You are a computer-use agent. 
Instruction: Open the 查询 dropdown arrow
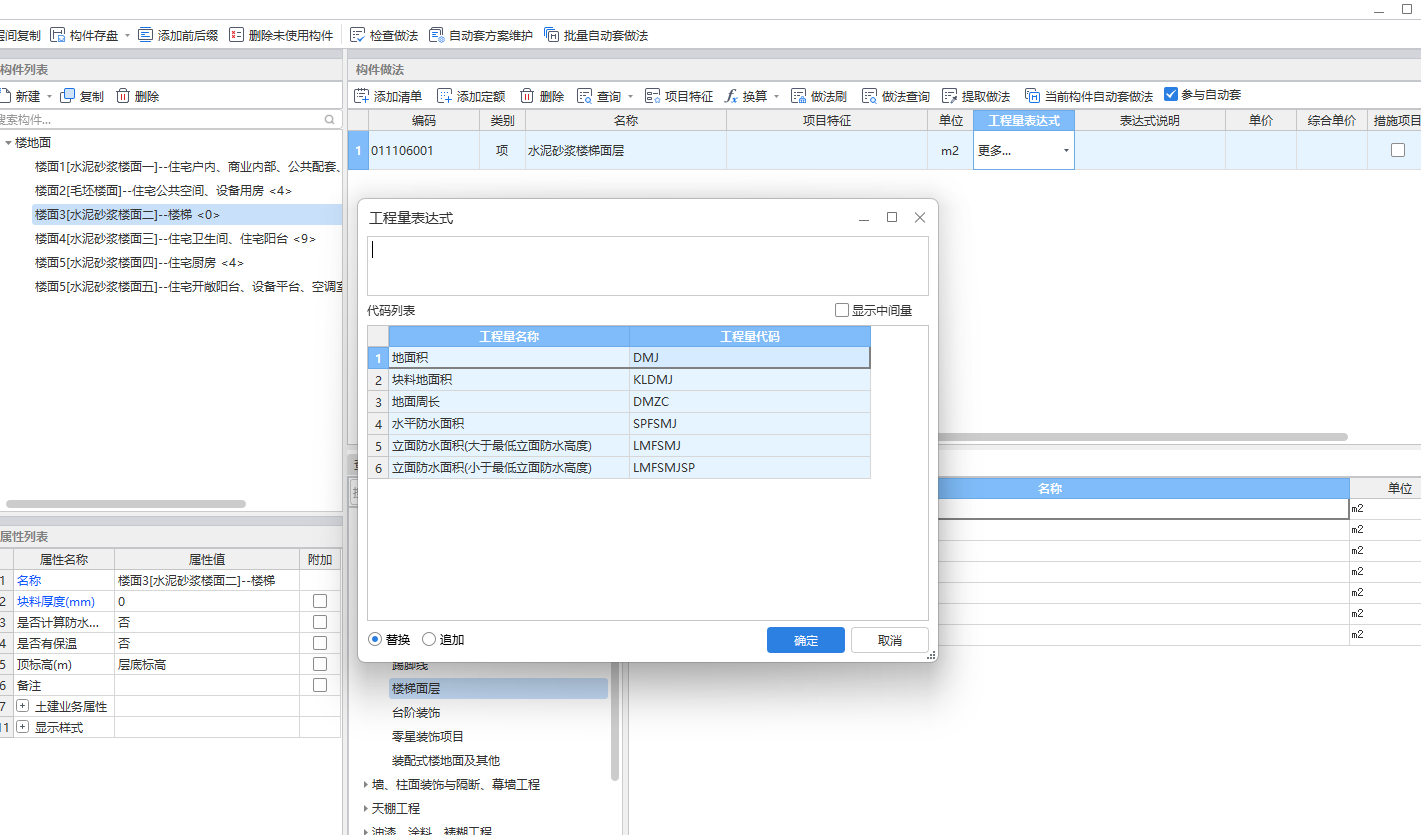(x=631, y=97)
